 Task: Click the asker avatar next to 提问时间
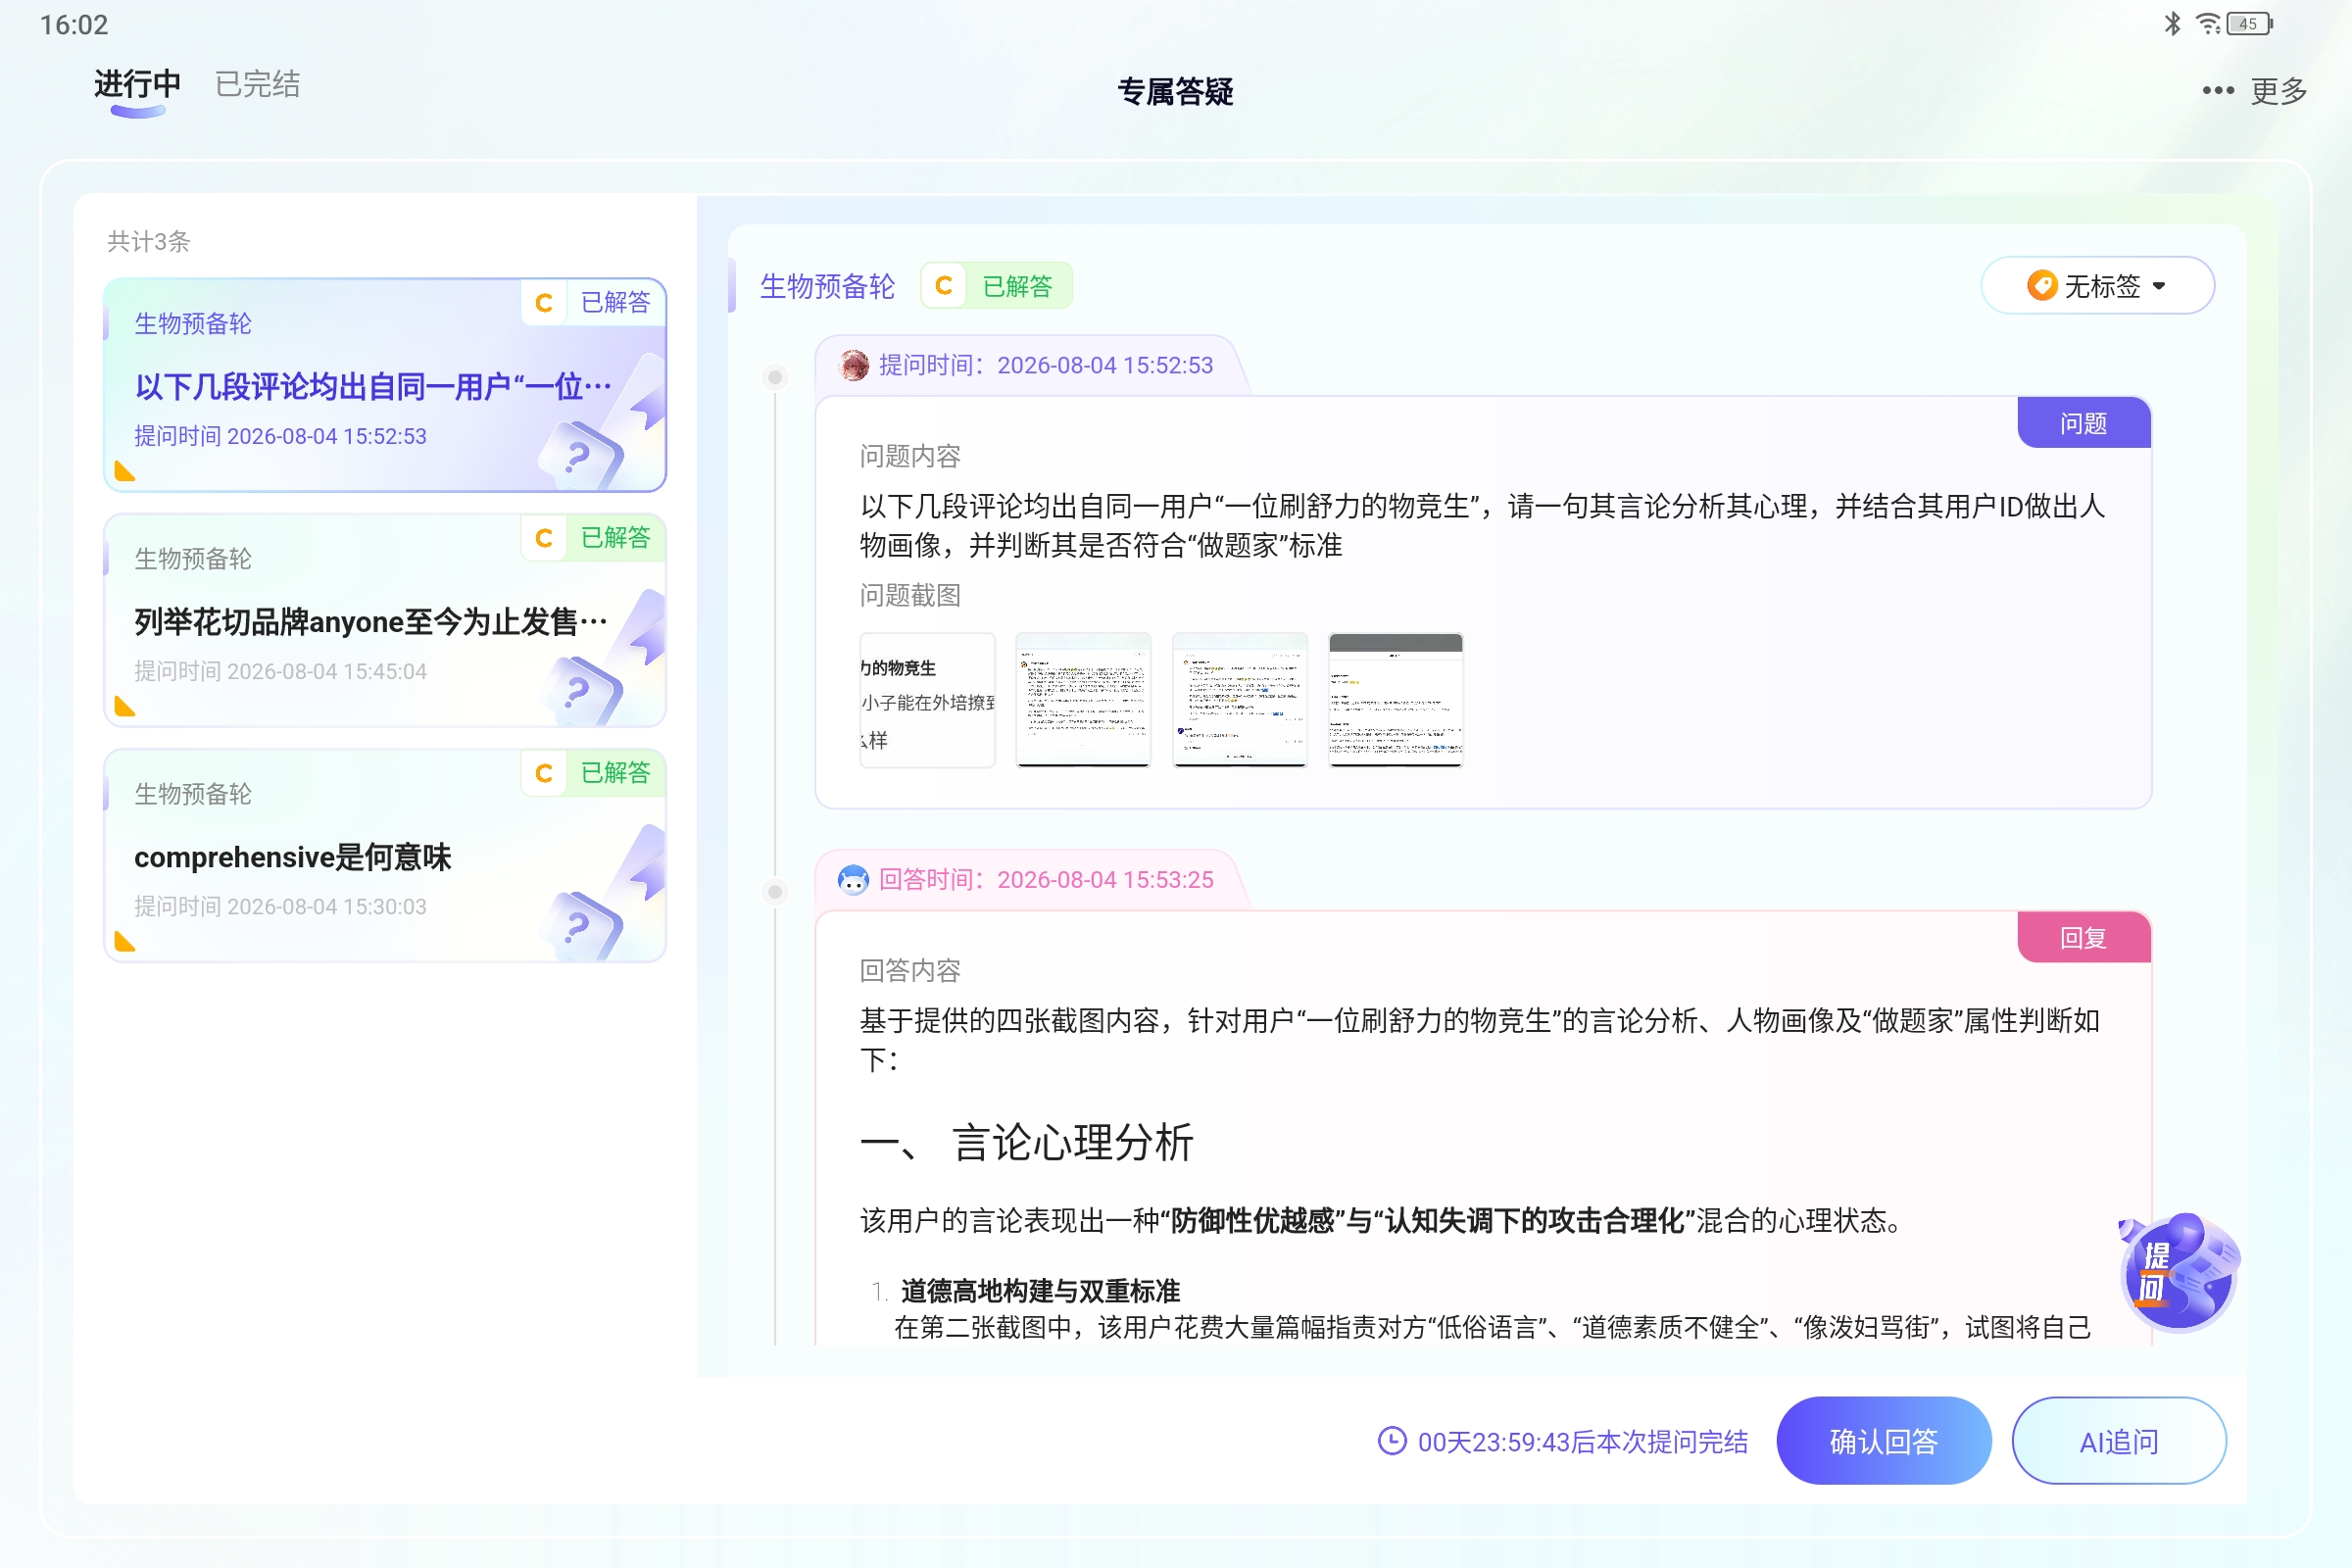[854, 365]
